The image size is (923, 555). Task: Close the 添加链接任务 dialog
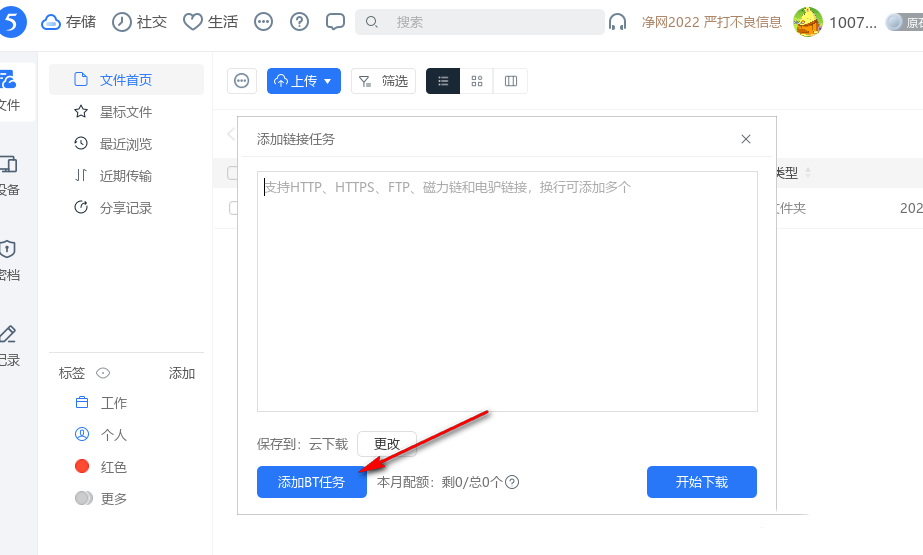(x=746, y=139)
